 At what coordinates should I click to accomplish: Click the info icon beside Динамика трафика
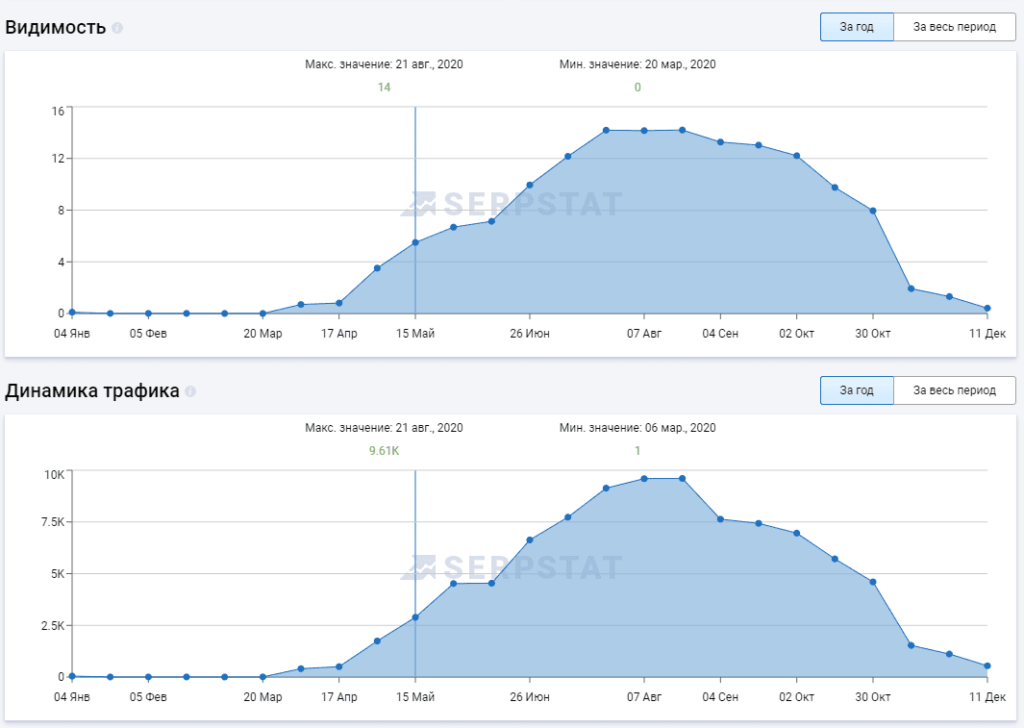point(190,391)
